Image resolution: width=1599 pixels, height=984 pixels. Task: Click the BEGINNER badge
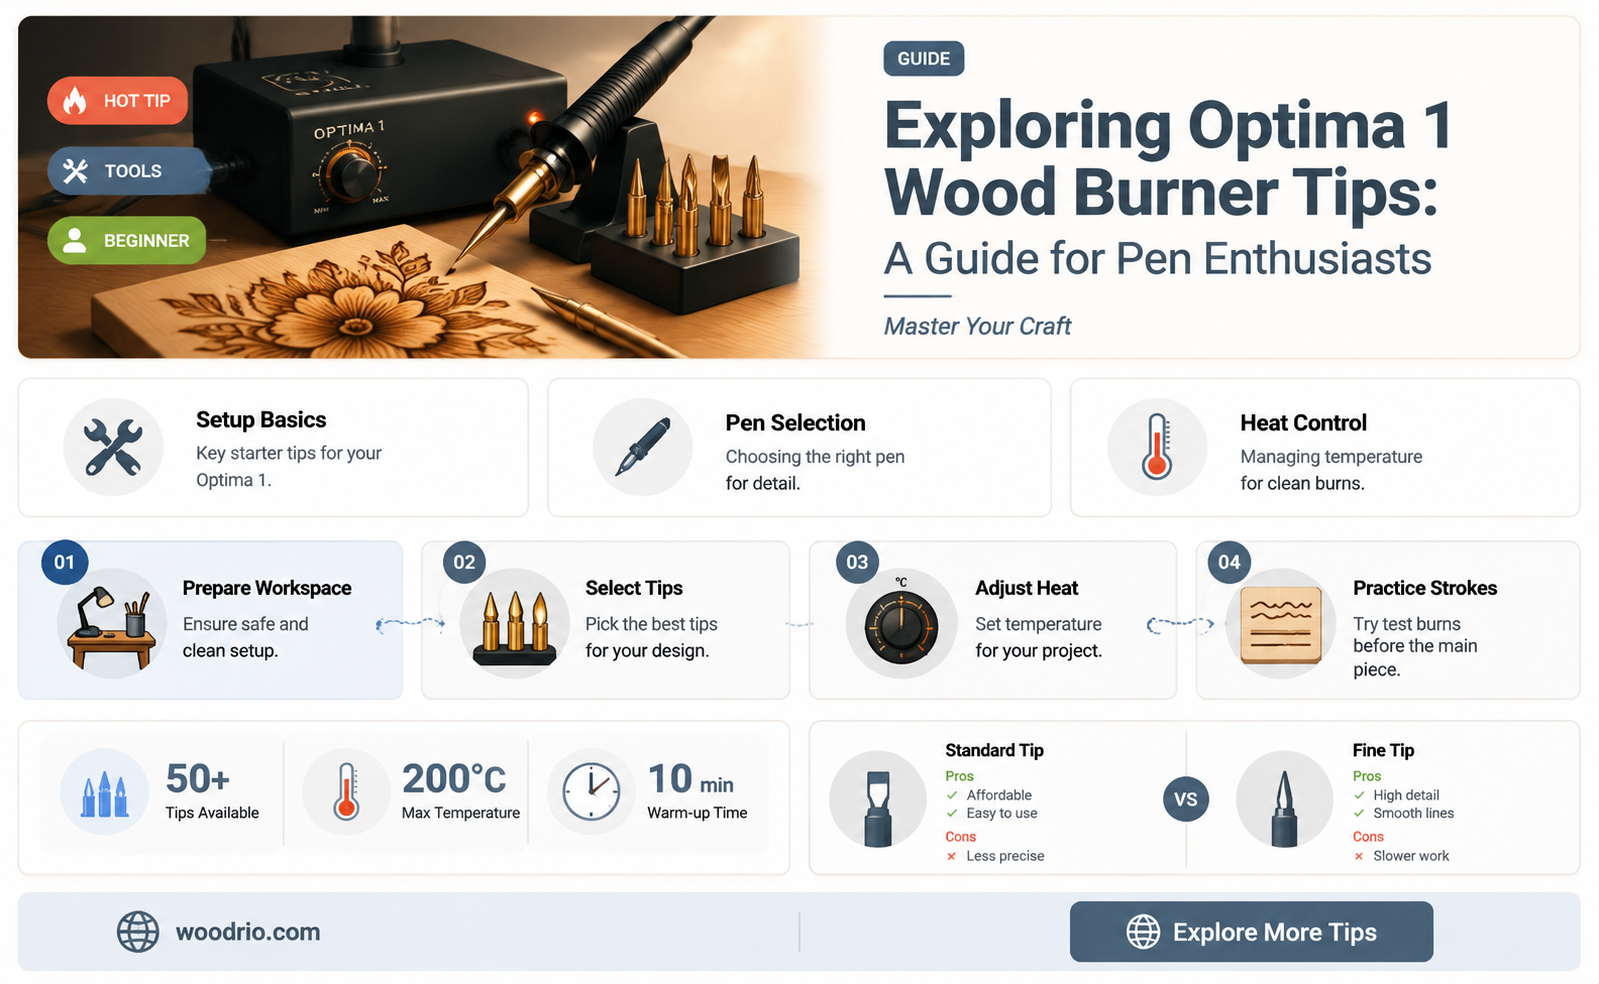tap(127, 241)
